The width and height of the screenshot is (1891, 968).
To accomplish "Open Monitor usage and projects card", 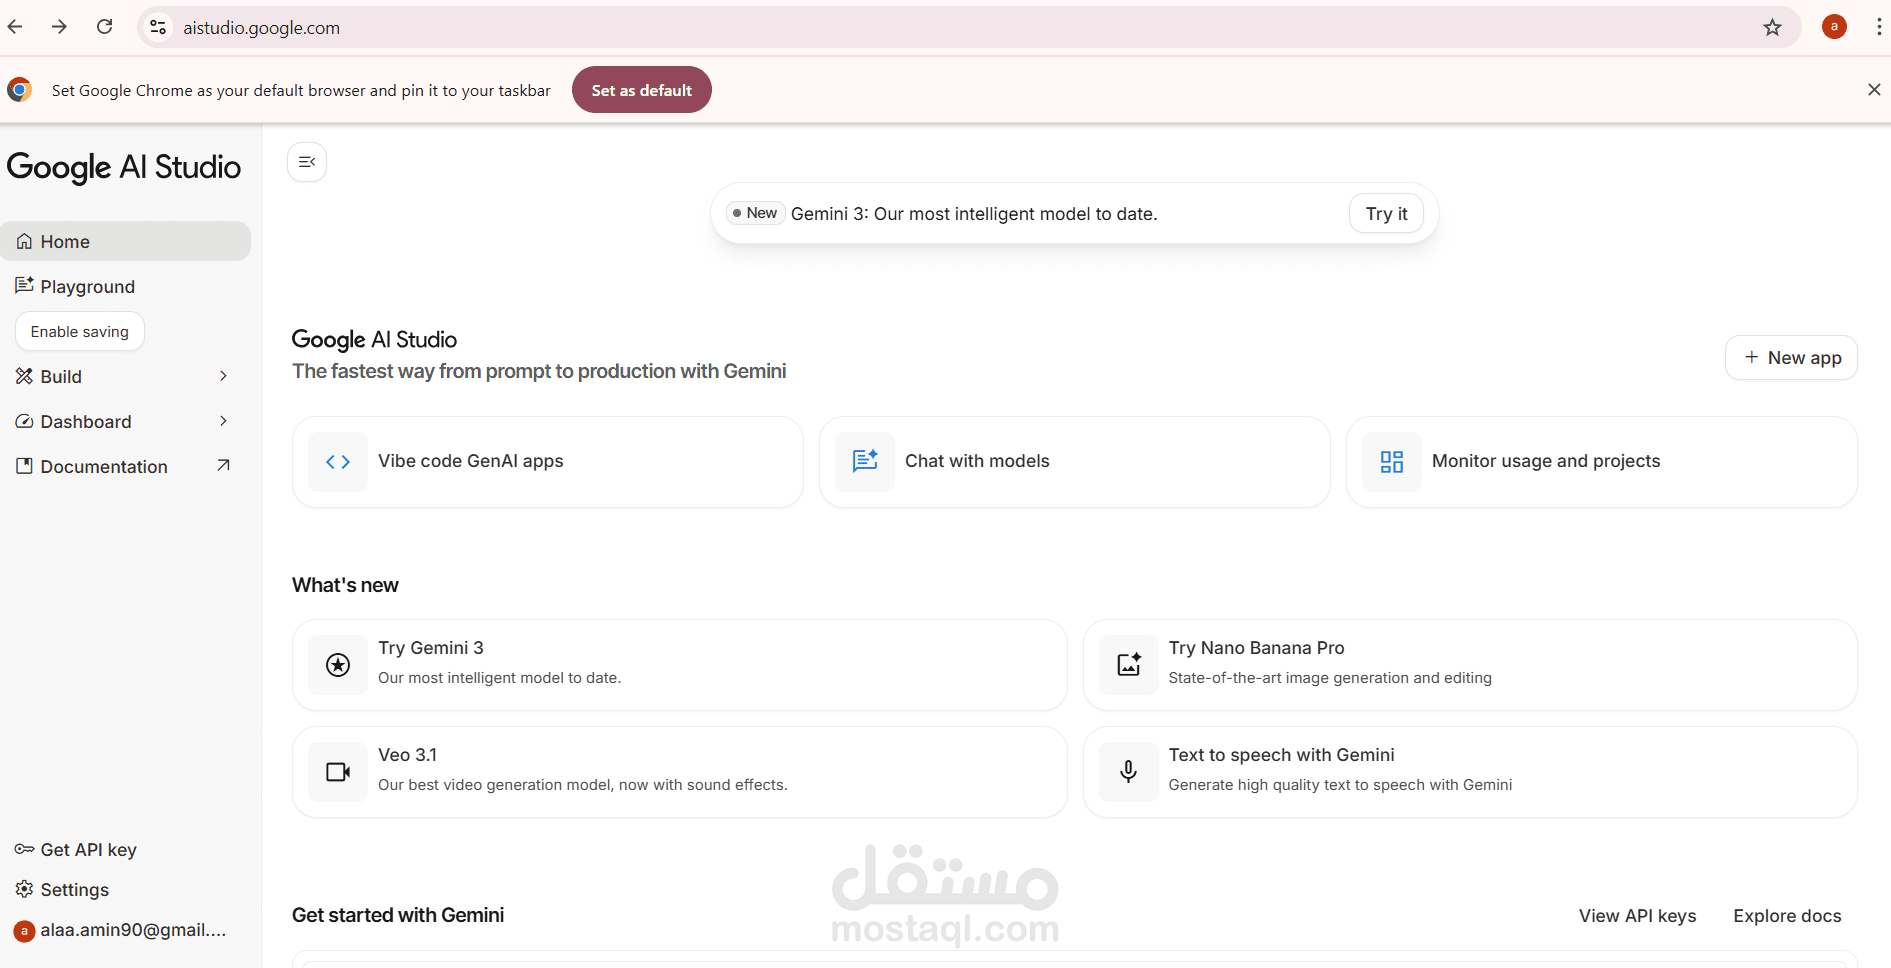I will [1602, 461].
